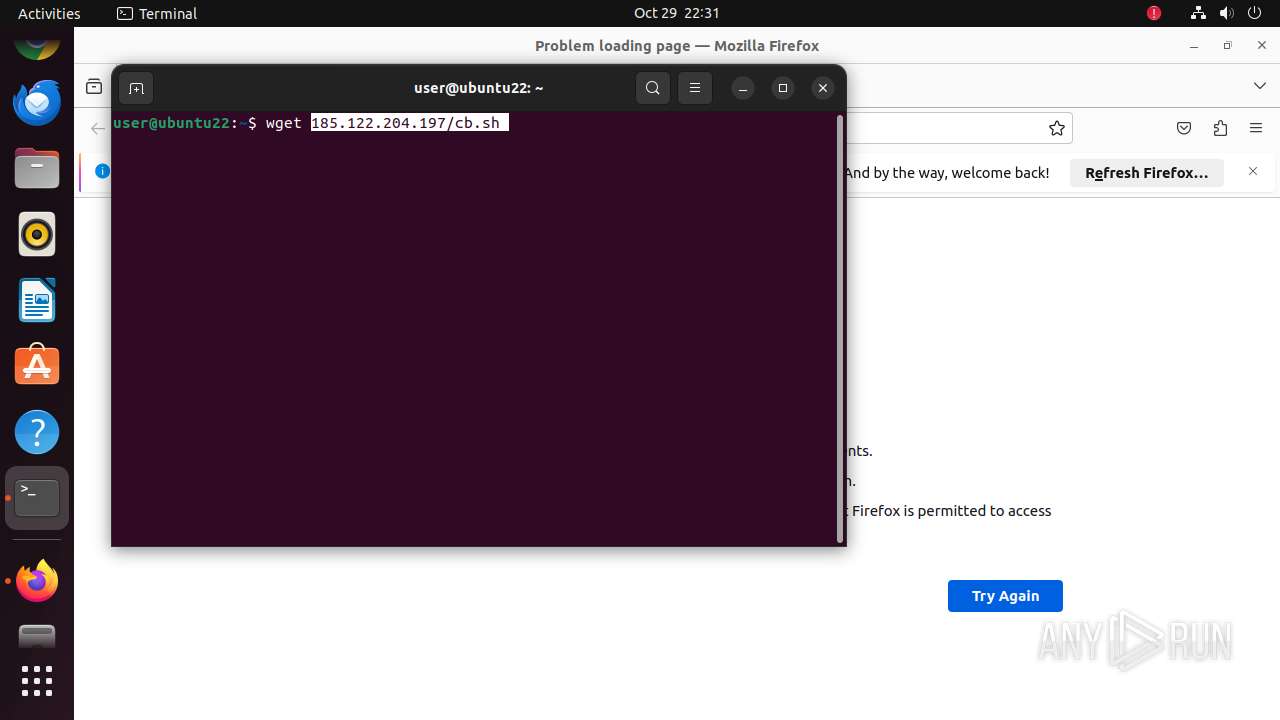The width and height of the screenshot is (1280, 720).
Task: Restore the Firefox window size
Action: click(x=1227, y=46)
